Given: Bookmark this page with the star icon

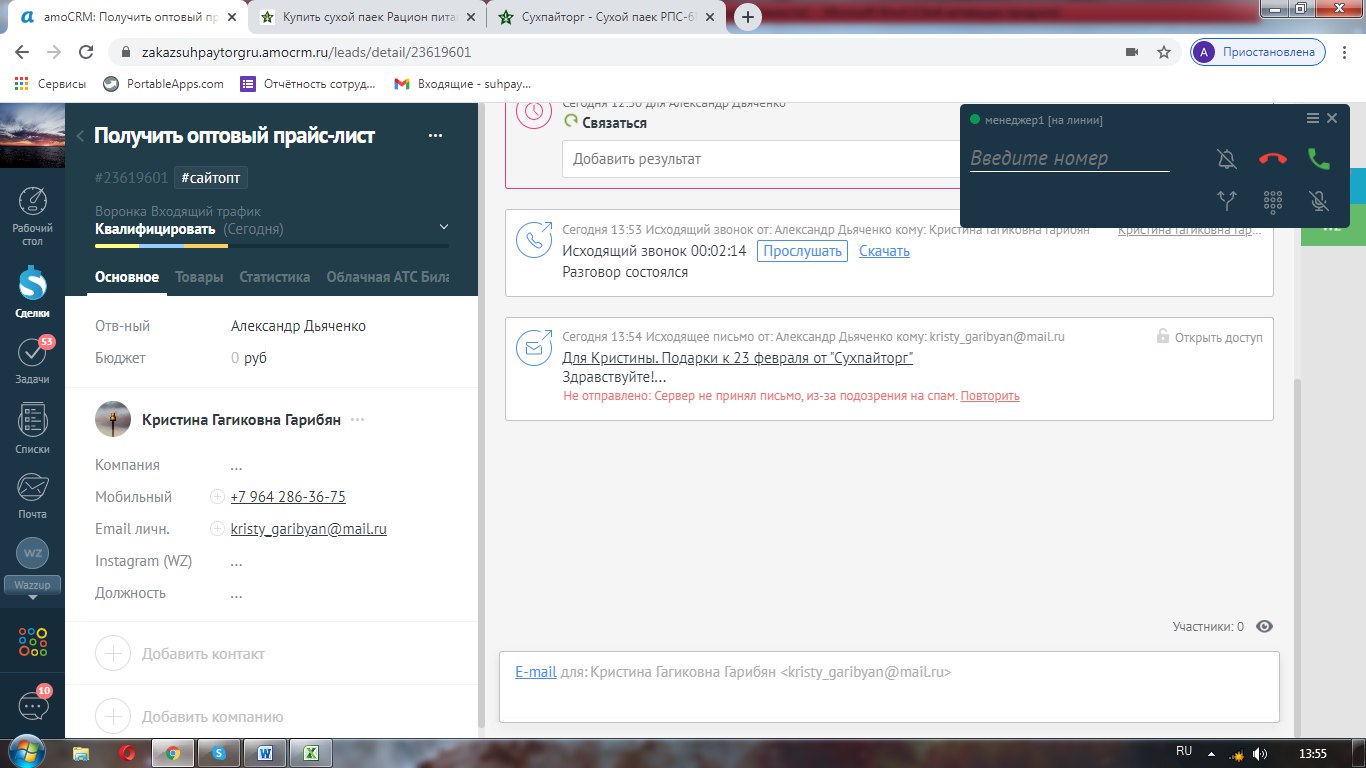Looking at the screenshot, I should coord(1164,52).
